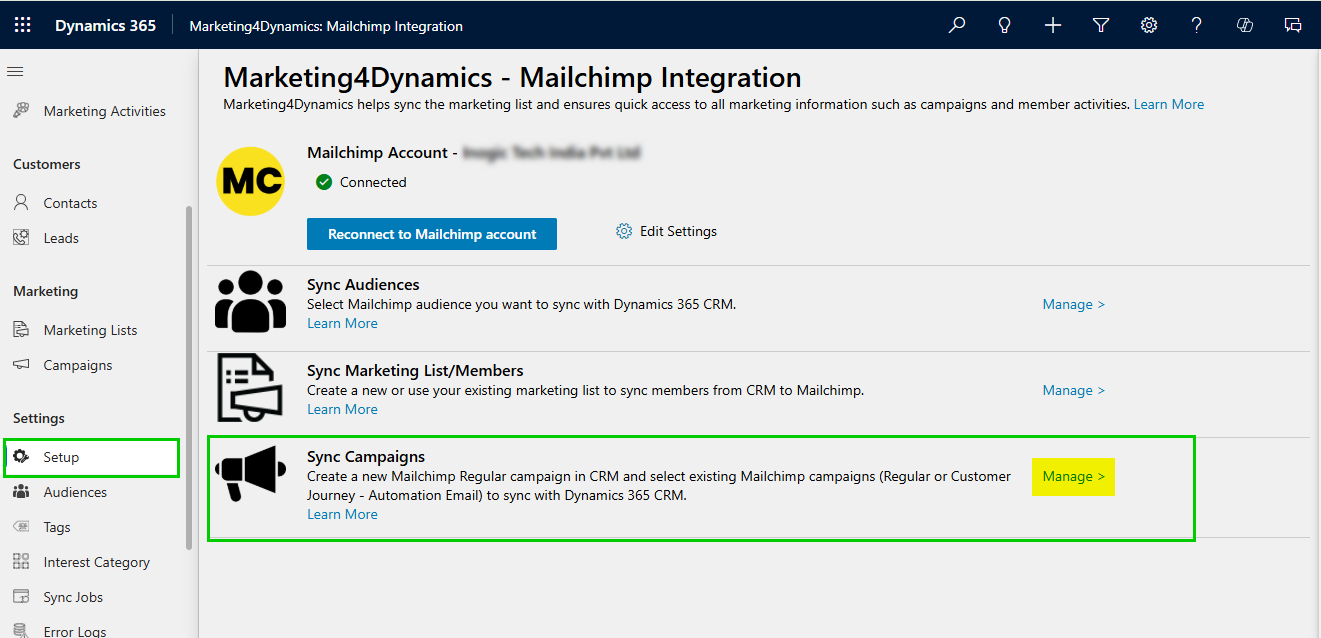Open quick create using the plus icon
Viewport: 1321px width, 638px height.
click(x=1052, y=24)
